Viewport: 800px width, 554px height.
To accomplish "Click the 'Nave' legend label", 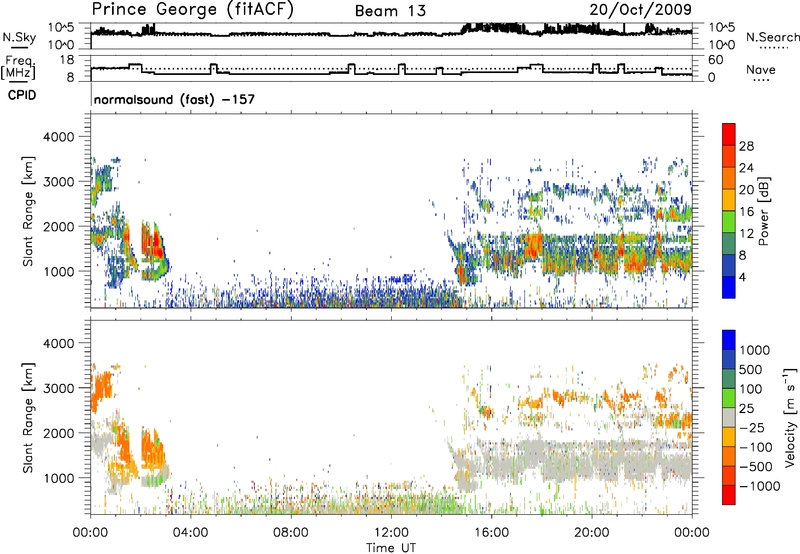I will click(760, 70).
